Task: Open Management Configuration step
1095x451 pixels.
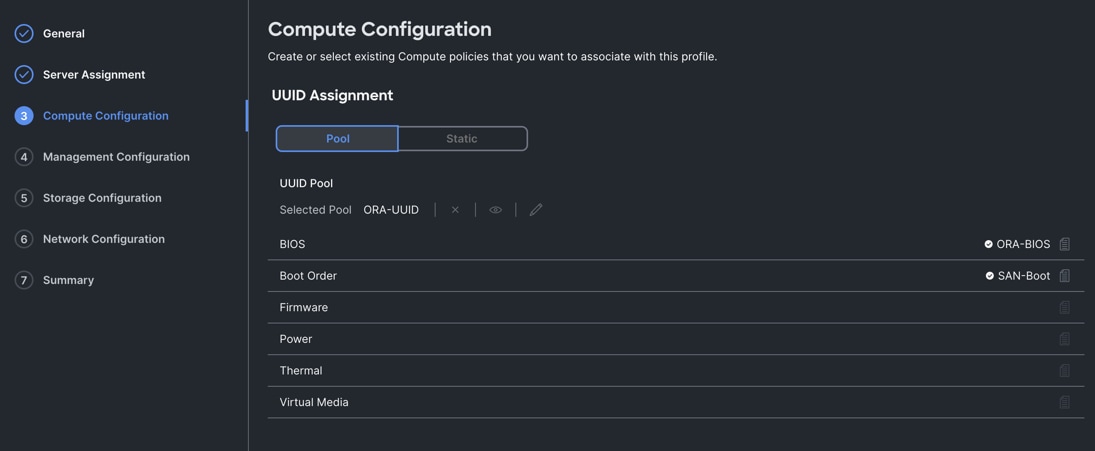Action: [x=116, y=157]
